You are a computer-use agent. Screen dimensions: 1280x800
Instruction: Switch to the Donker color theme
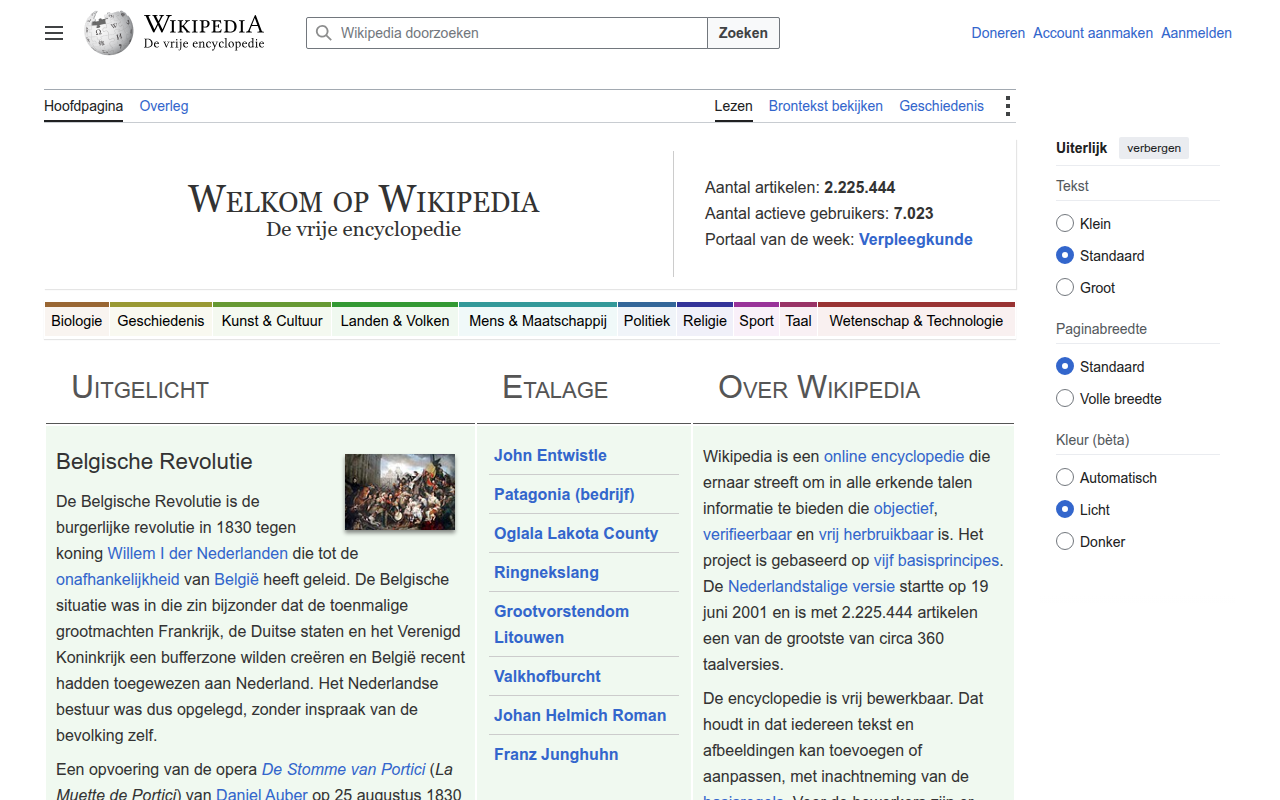[x=1065, y=542]
